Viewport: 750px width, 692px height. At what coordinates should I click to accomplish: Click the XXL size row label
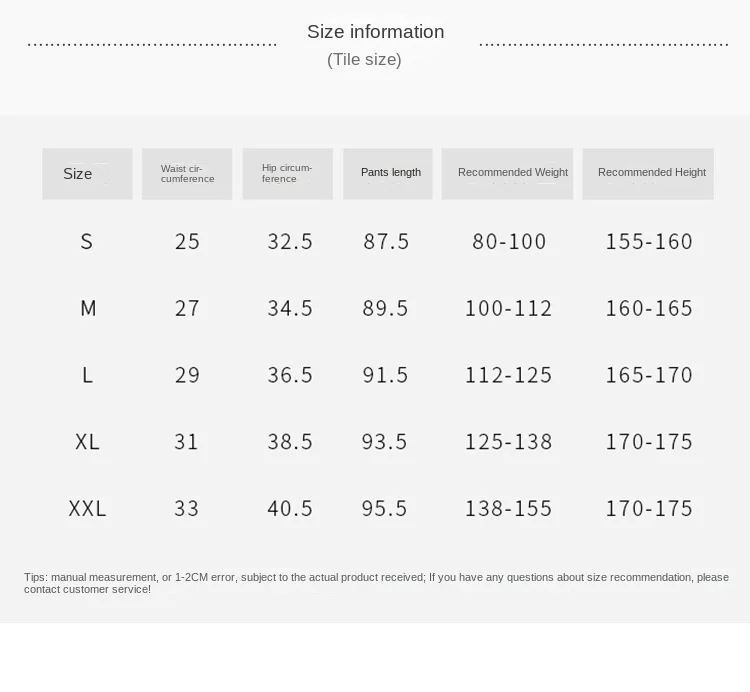87,508
